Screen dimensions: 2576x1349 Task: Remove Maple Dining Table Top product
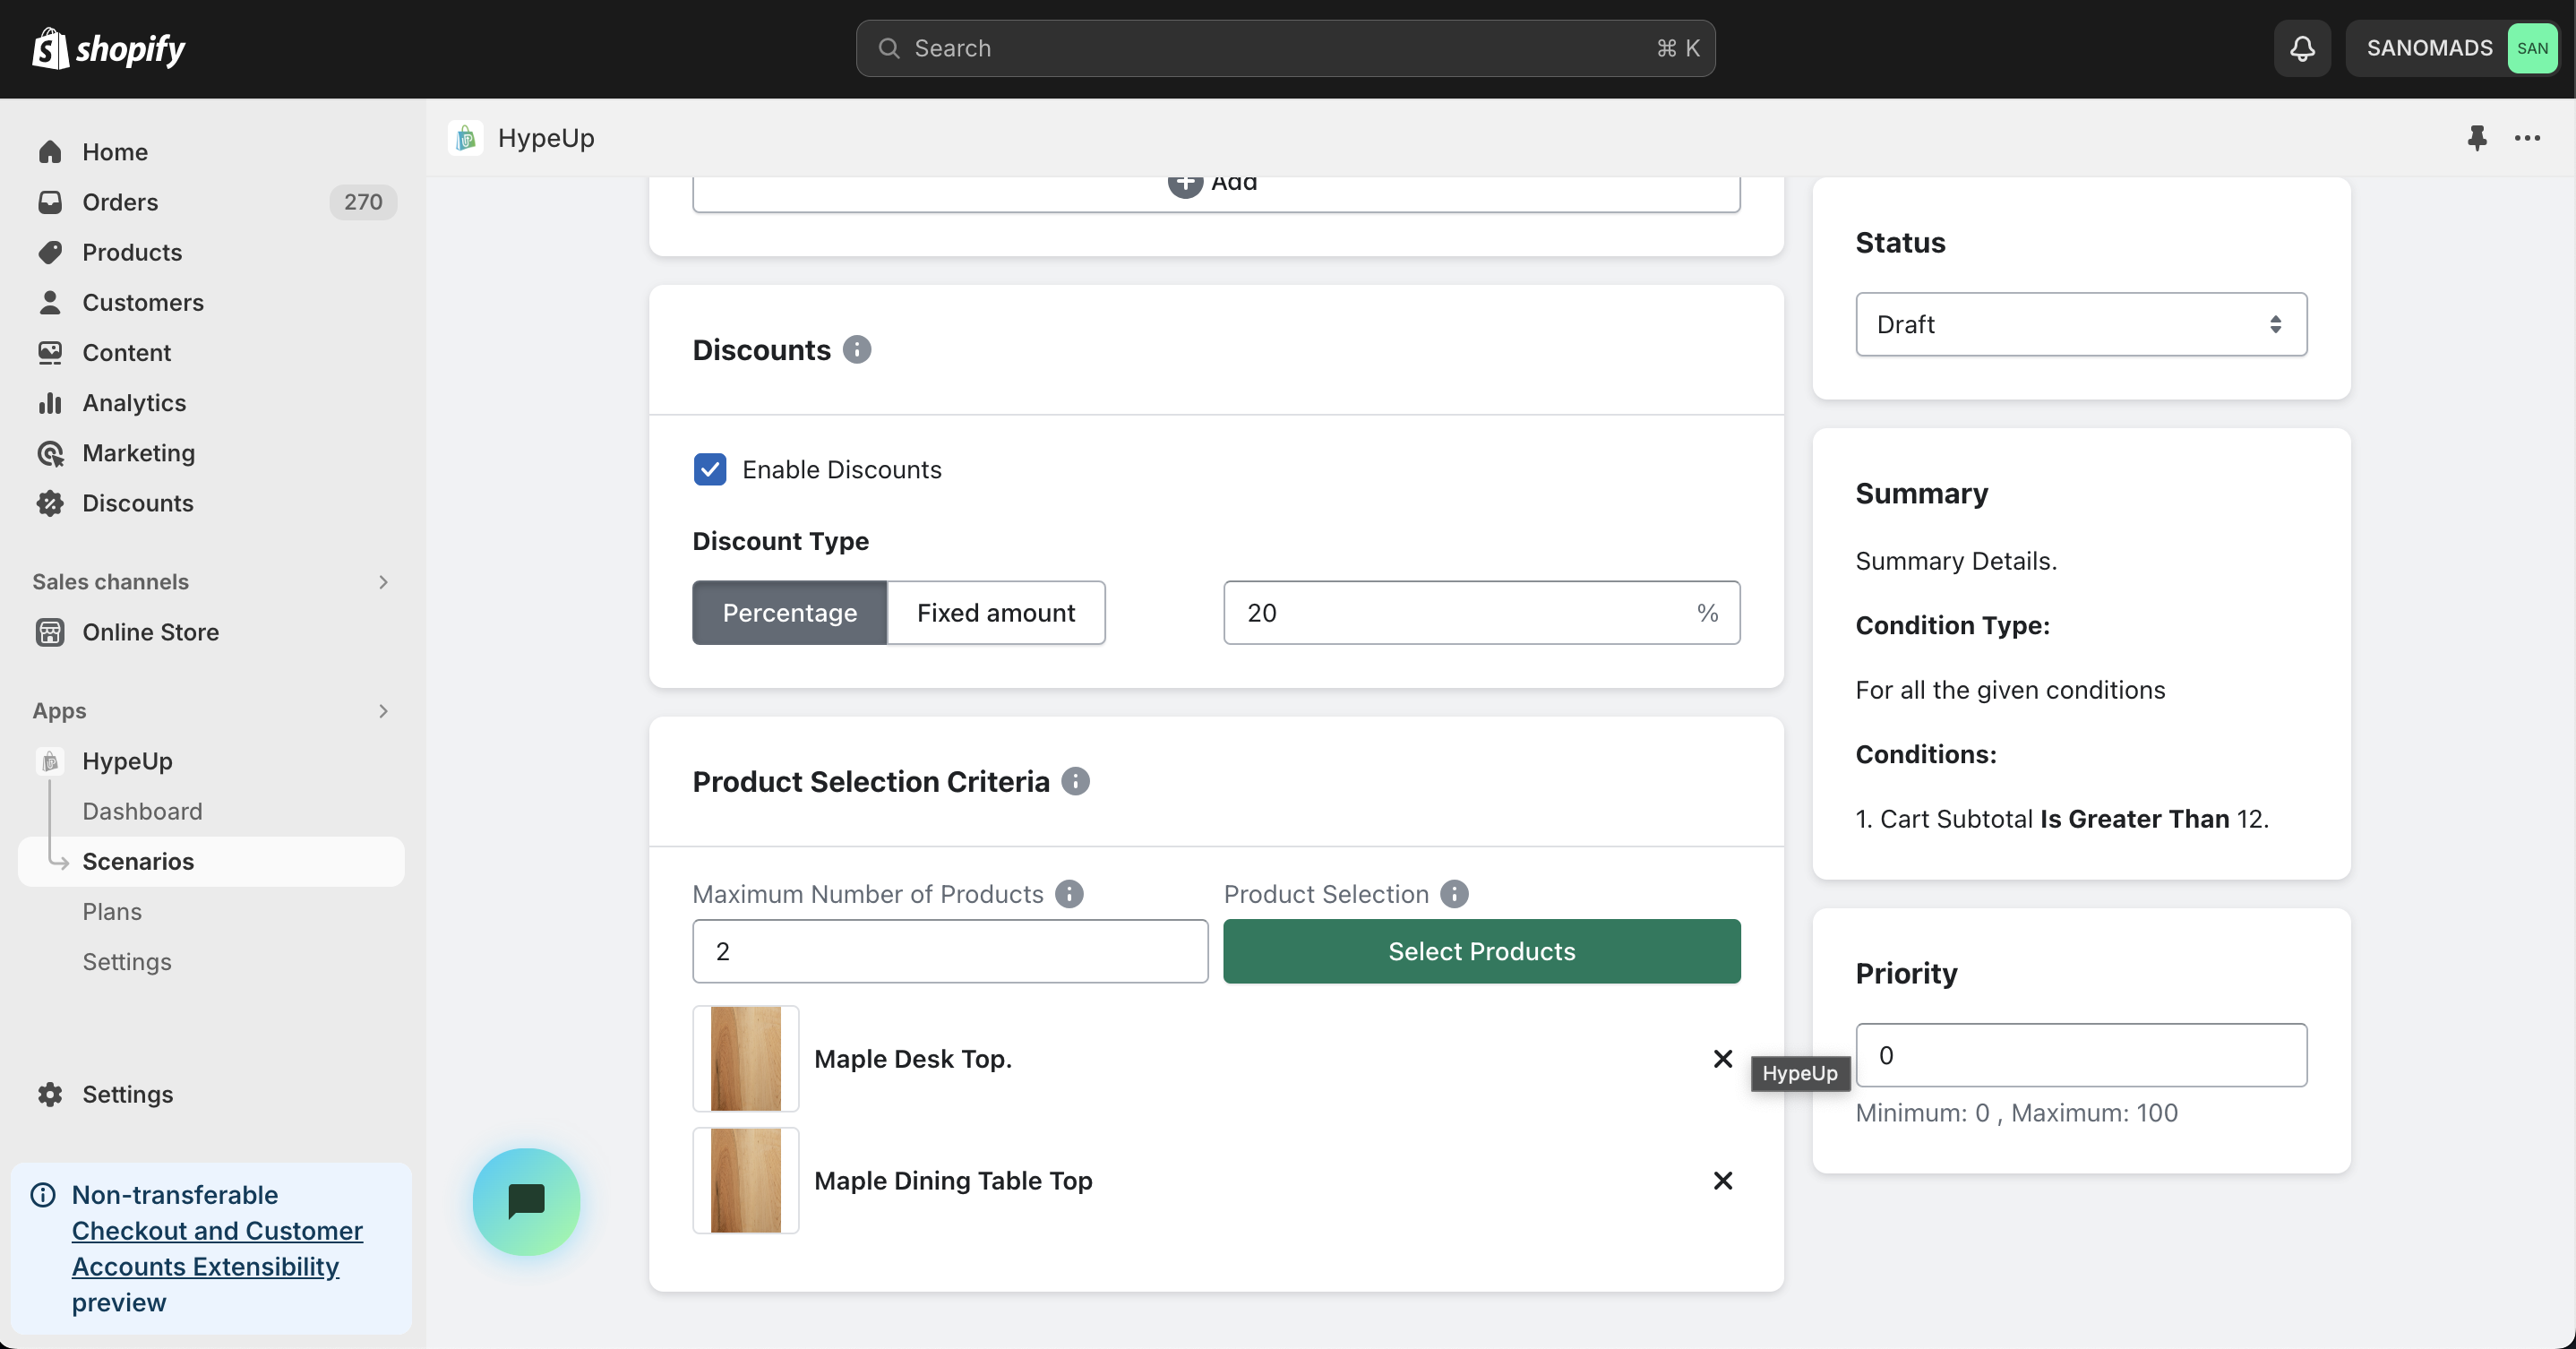(1722, 1181)
